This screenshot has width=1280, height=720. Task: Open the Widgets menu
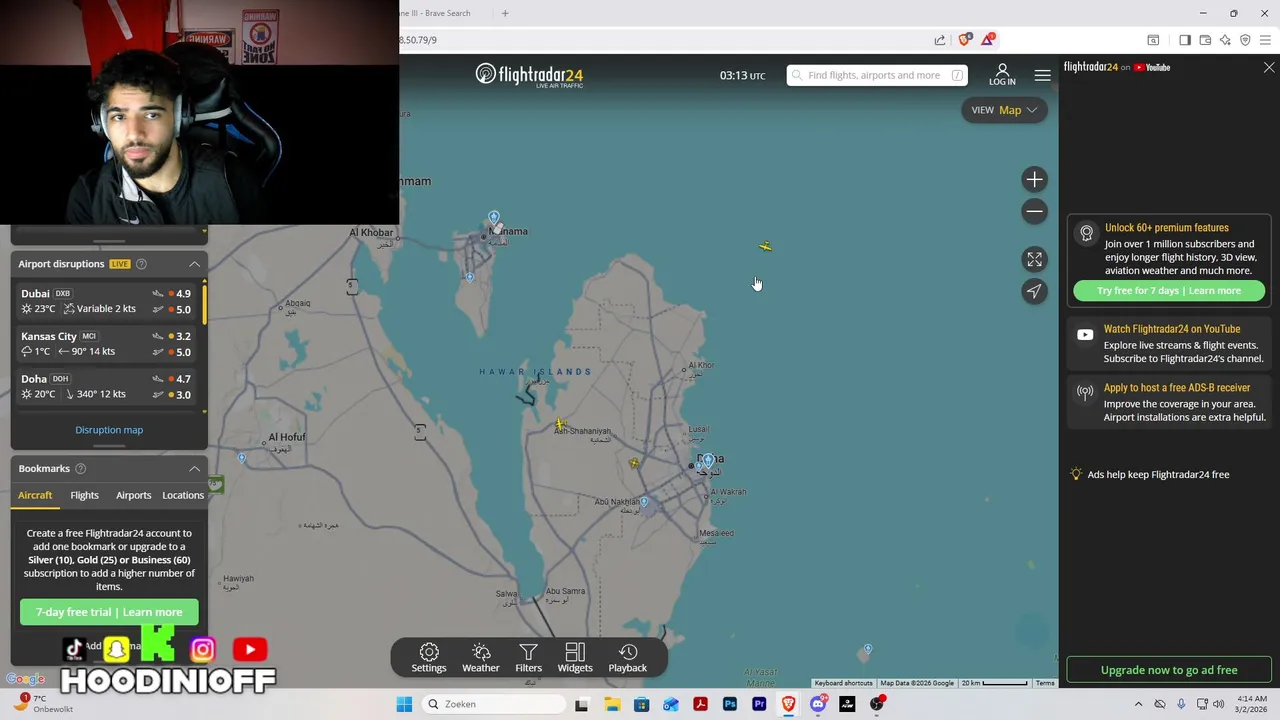[x=575, y=658]
